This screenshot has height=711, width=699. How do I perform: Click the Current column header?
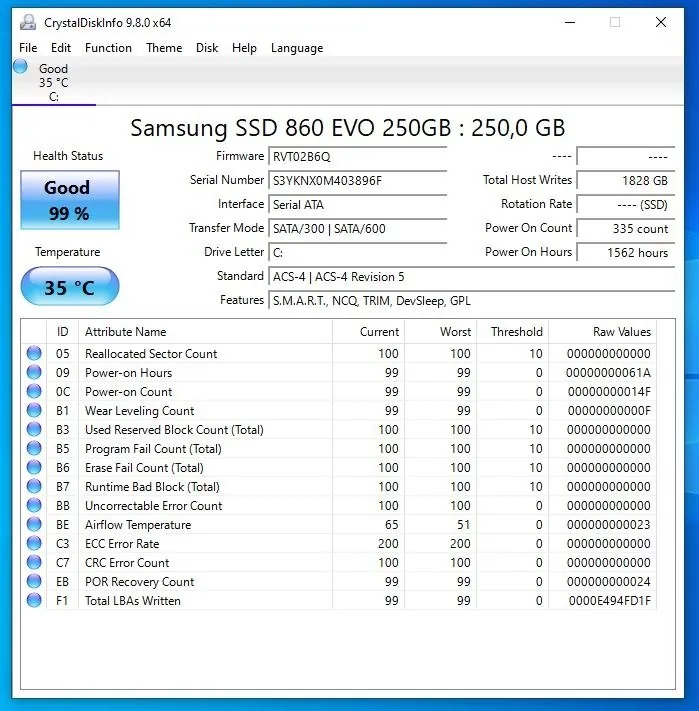[x=368, y=332]
